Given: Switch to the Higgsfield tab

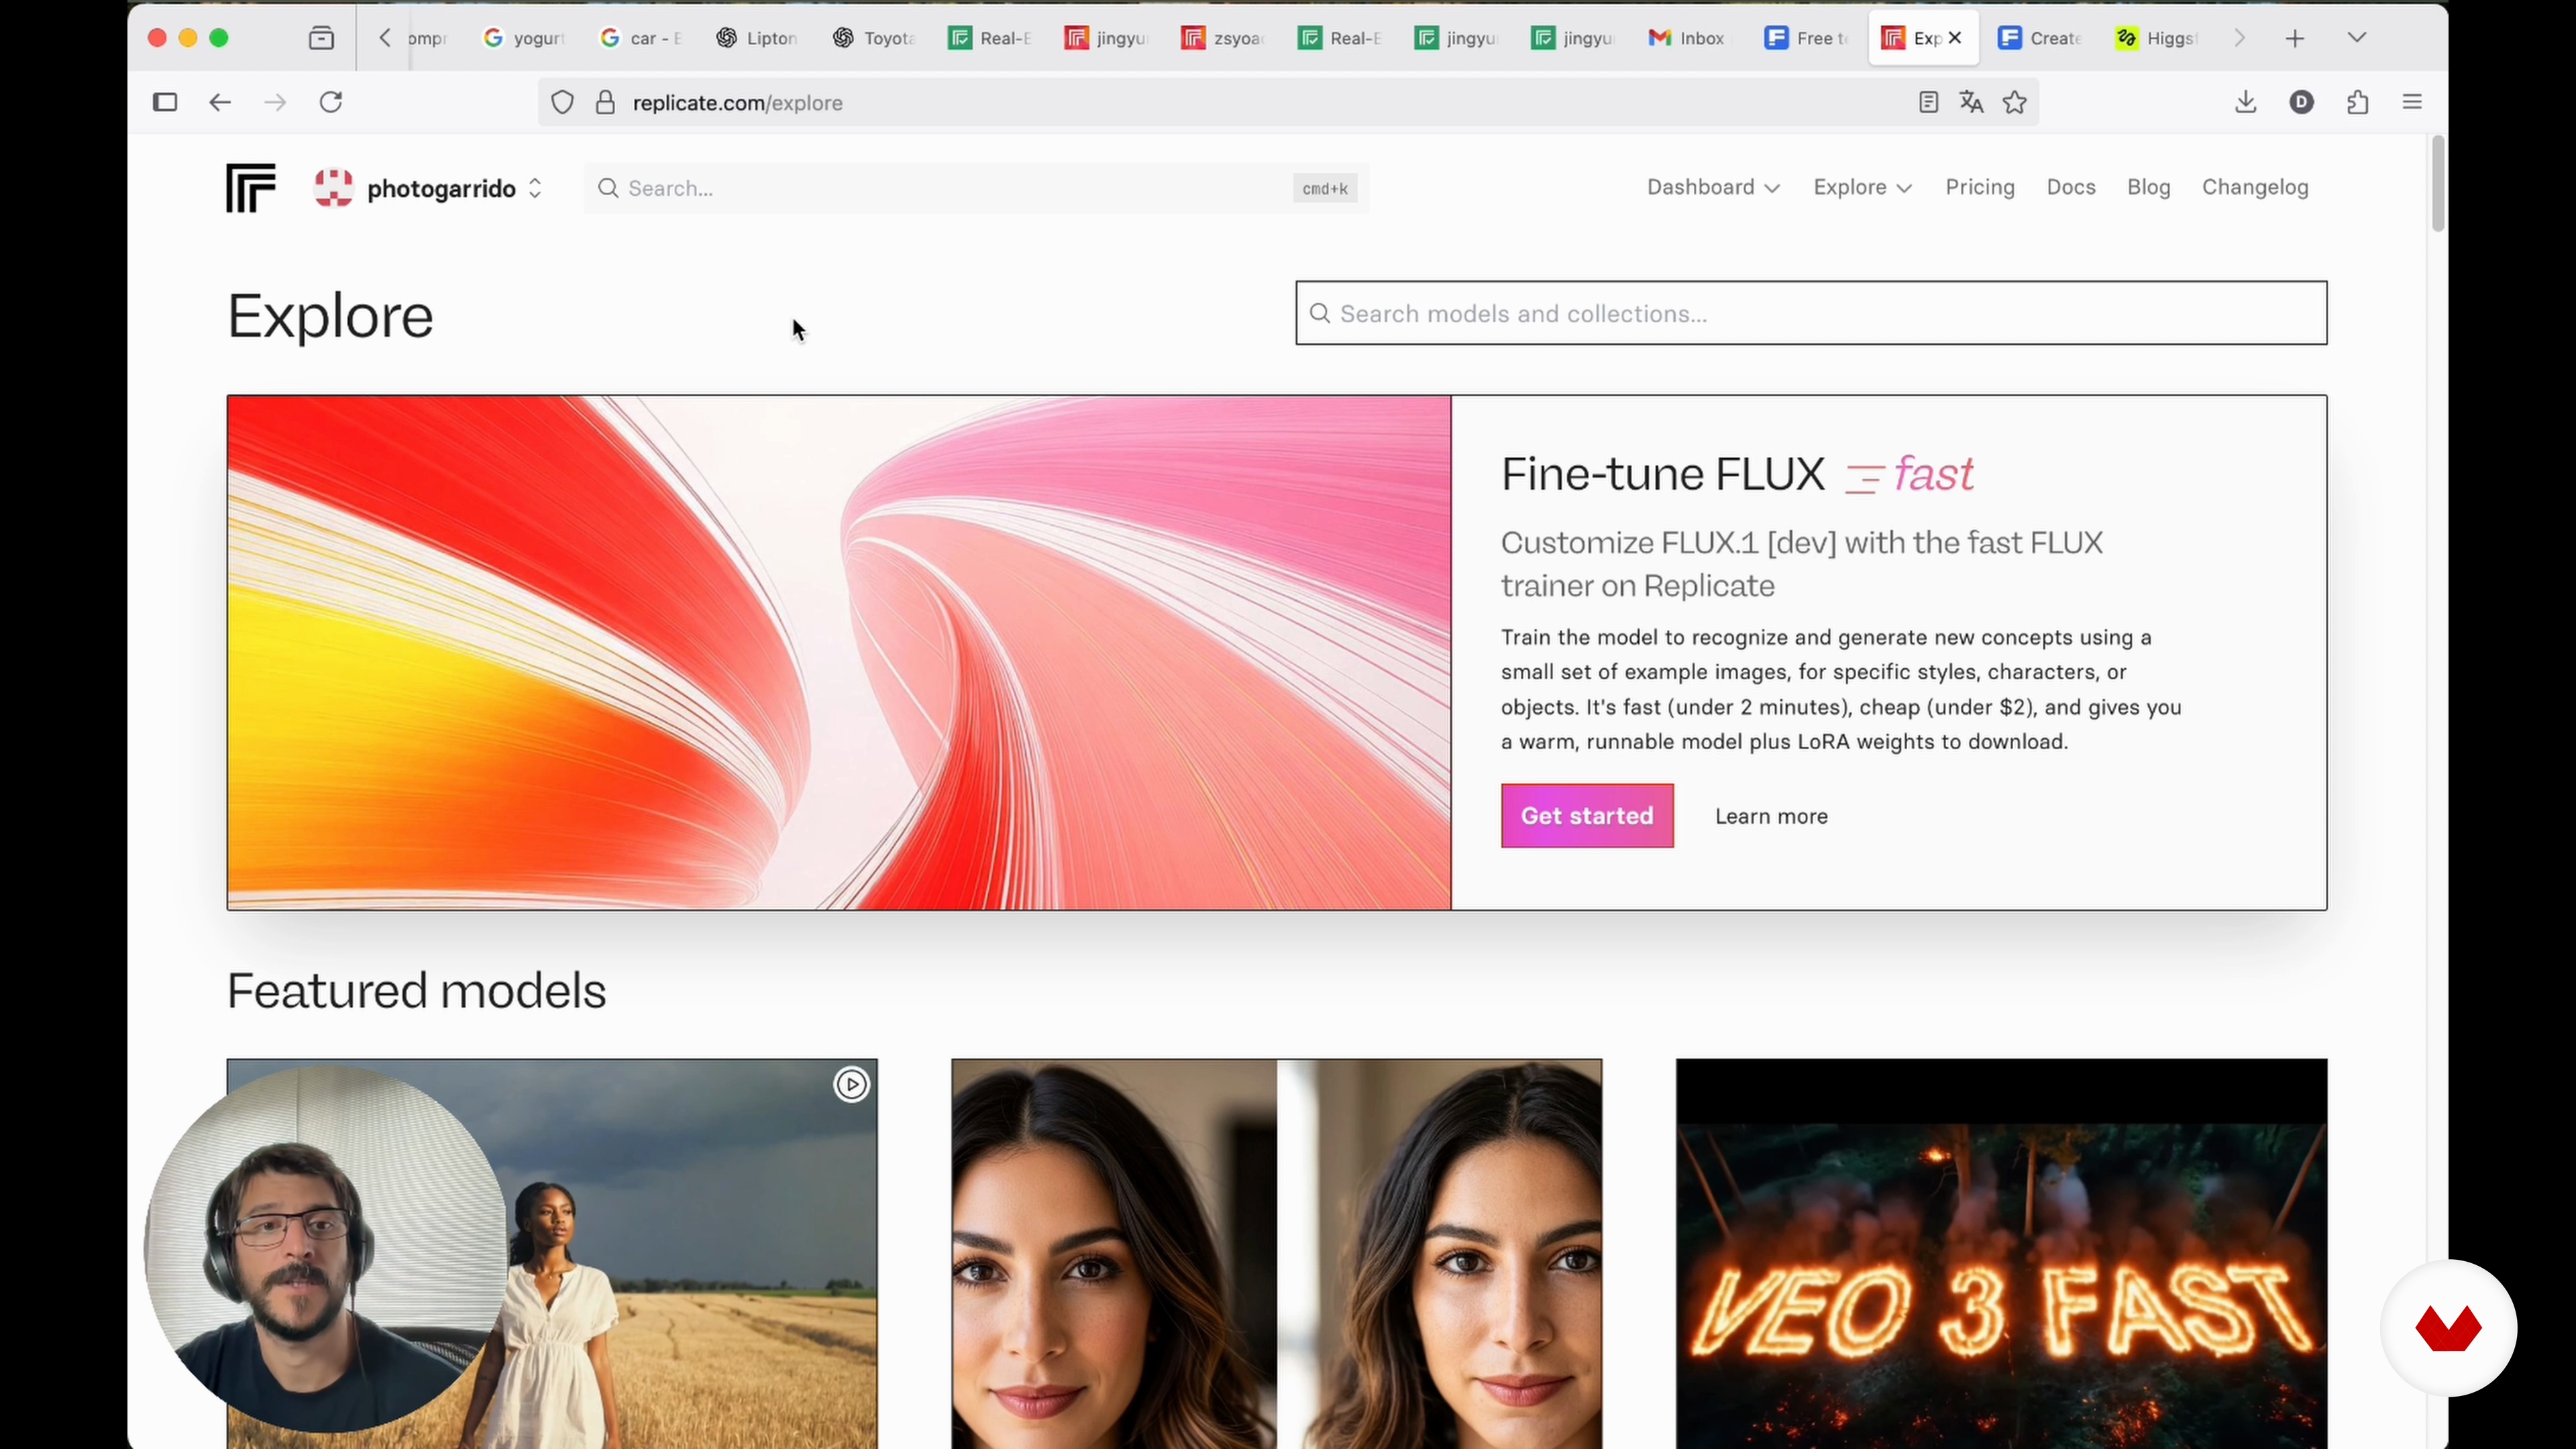Looking at the screenshot, I should click(x=2156, y=38).
